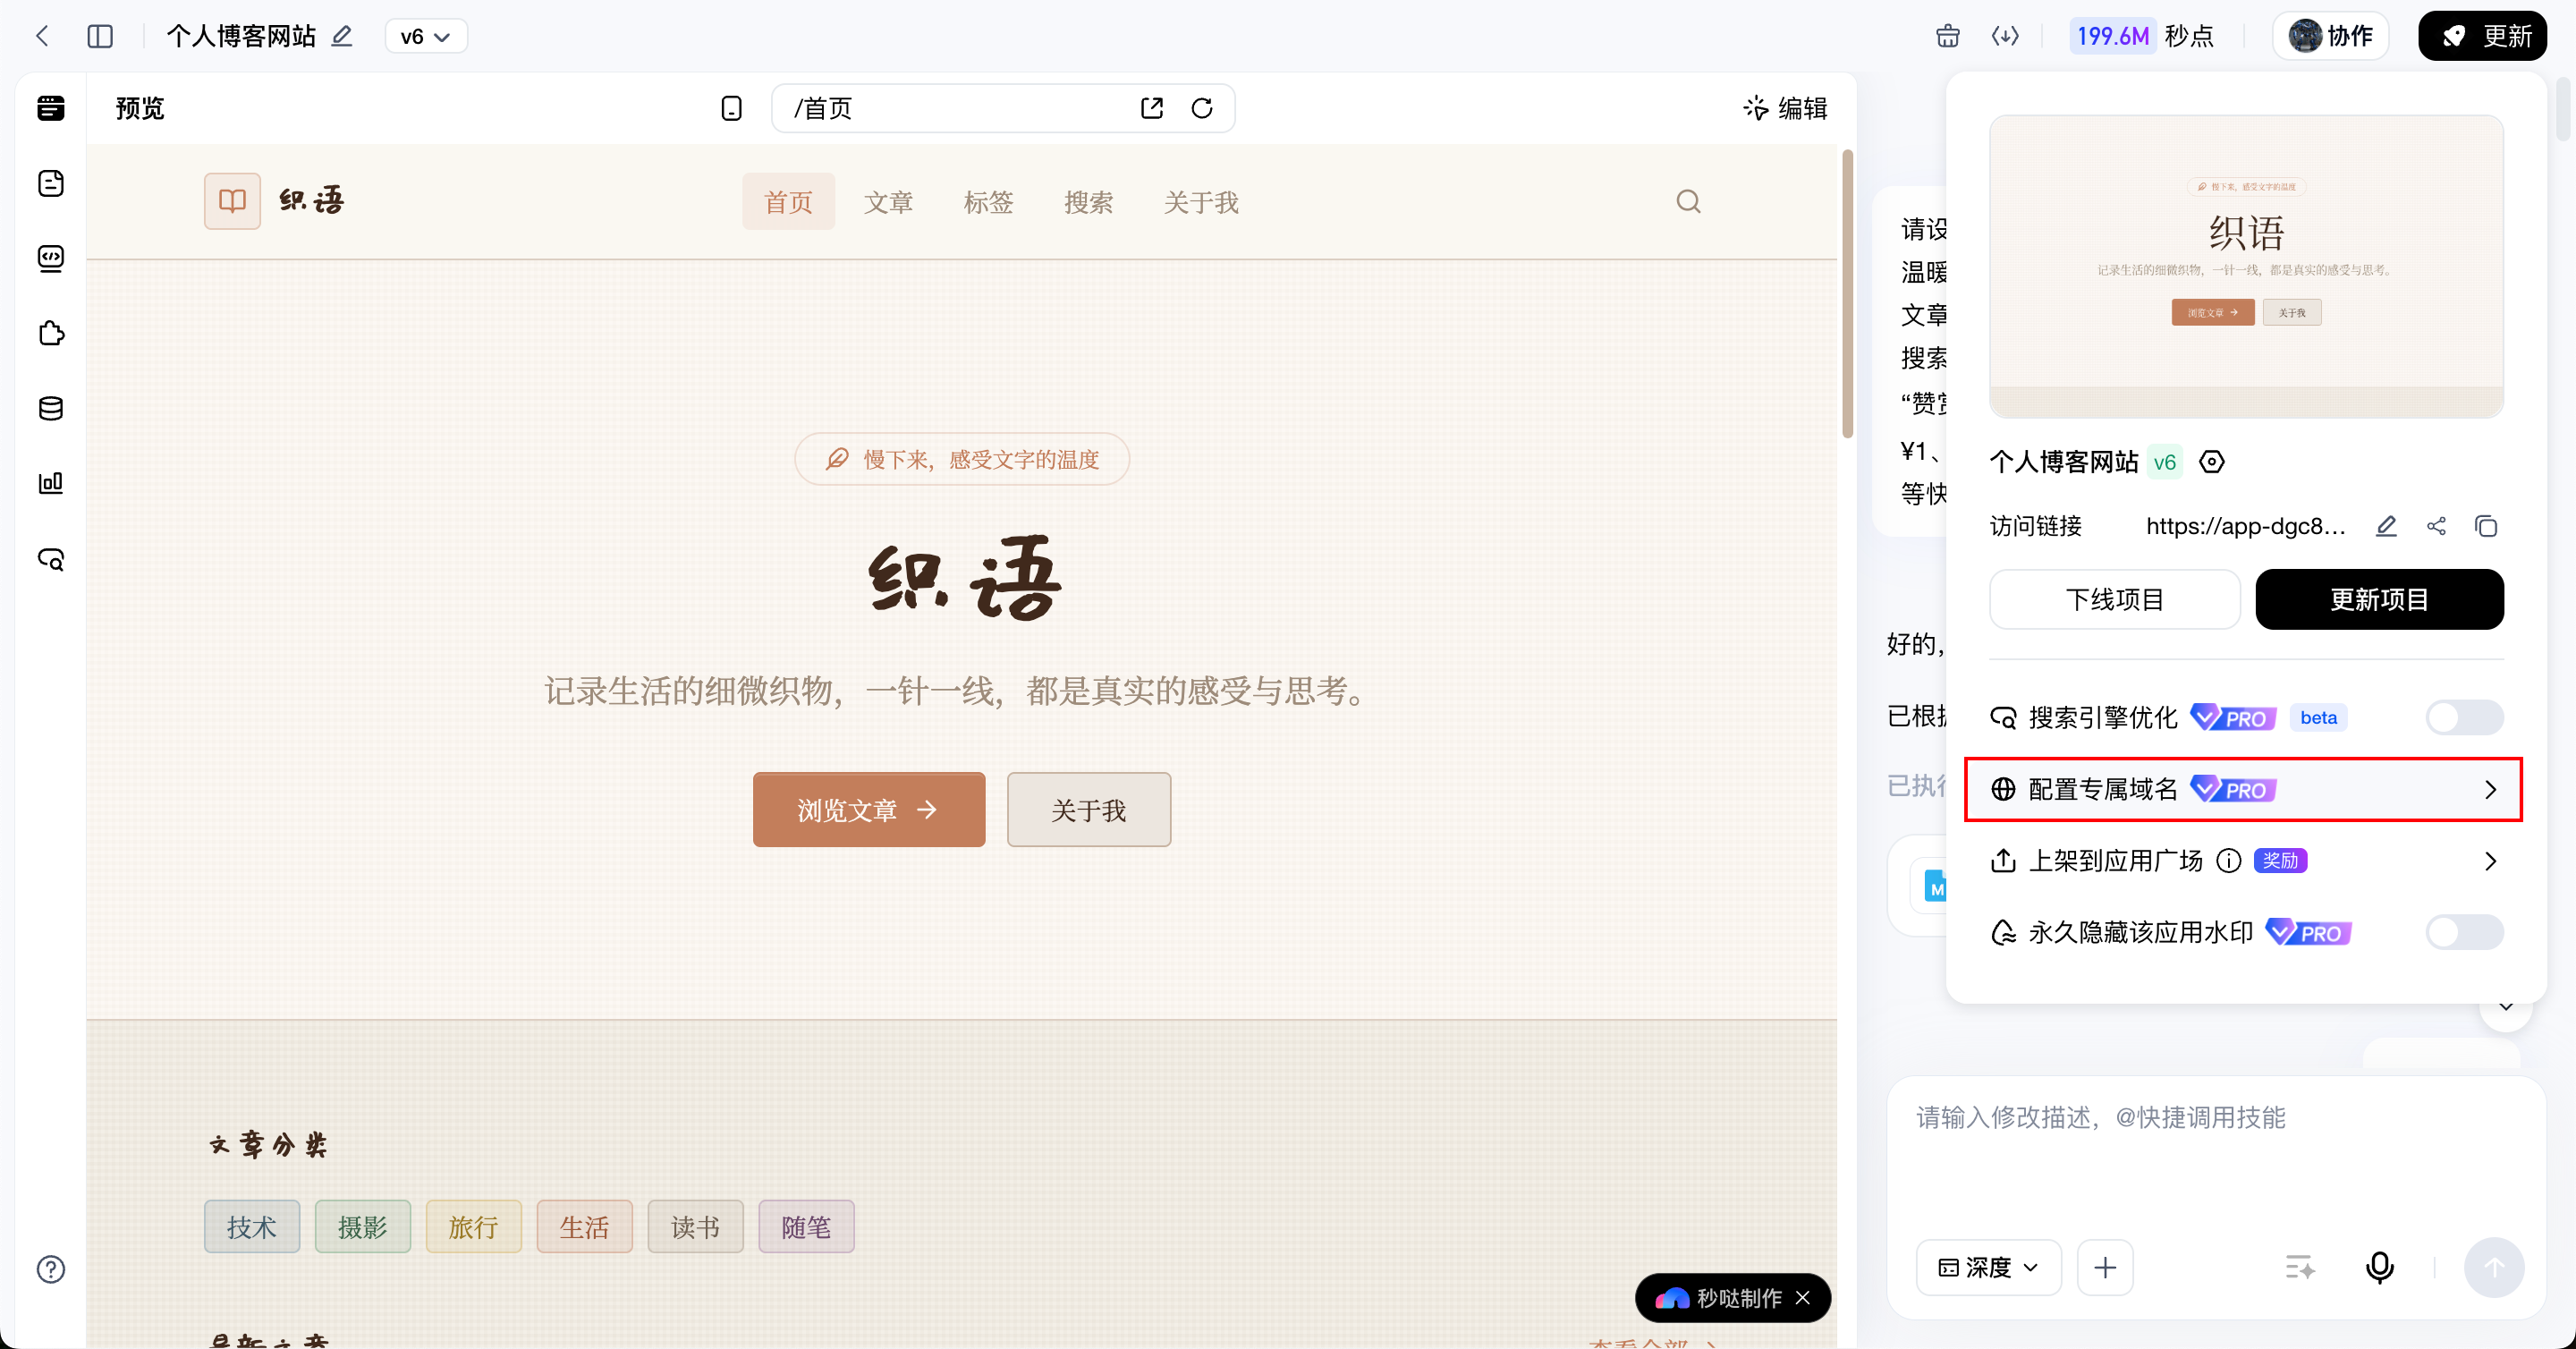Open help via the question mark icon

51,1269
